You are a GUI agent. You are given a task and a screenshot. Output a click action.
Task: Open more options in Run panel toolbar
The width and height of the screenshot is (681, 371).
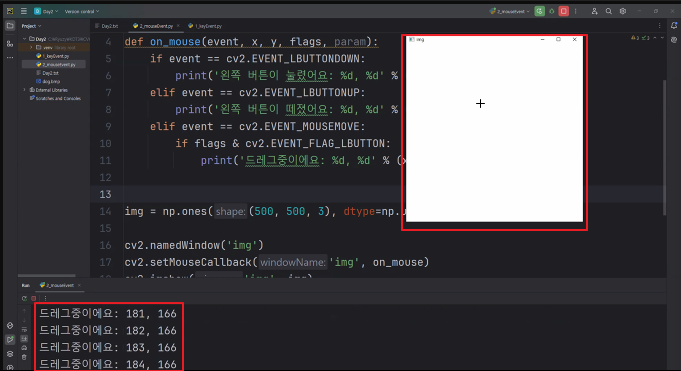click(x=45, y=298)
